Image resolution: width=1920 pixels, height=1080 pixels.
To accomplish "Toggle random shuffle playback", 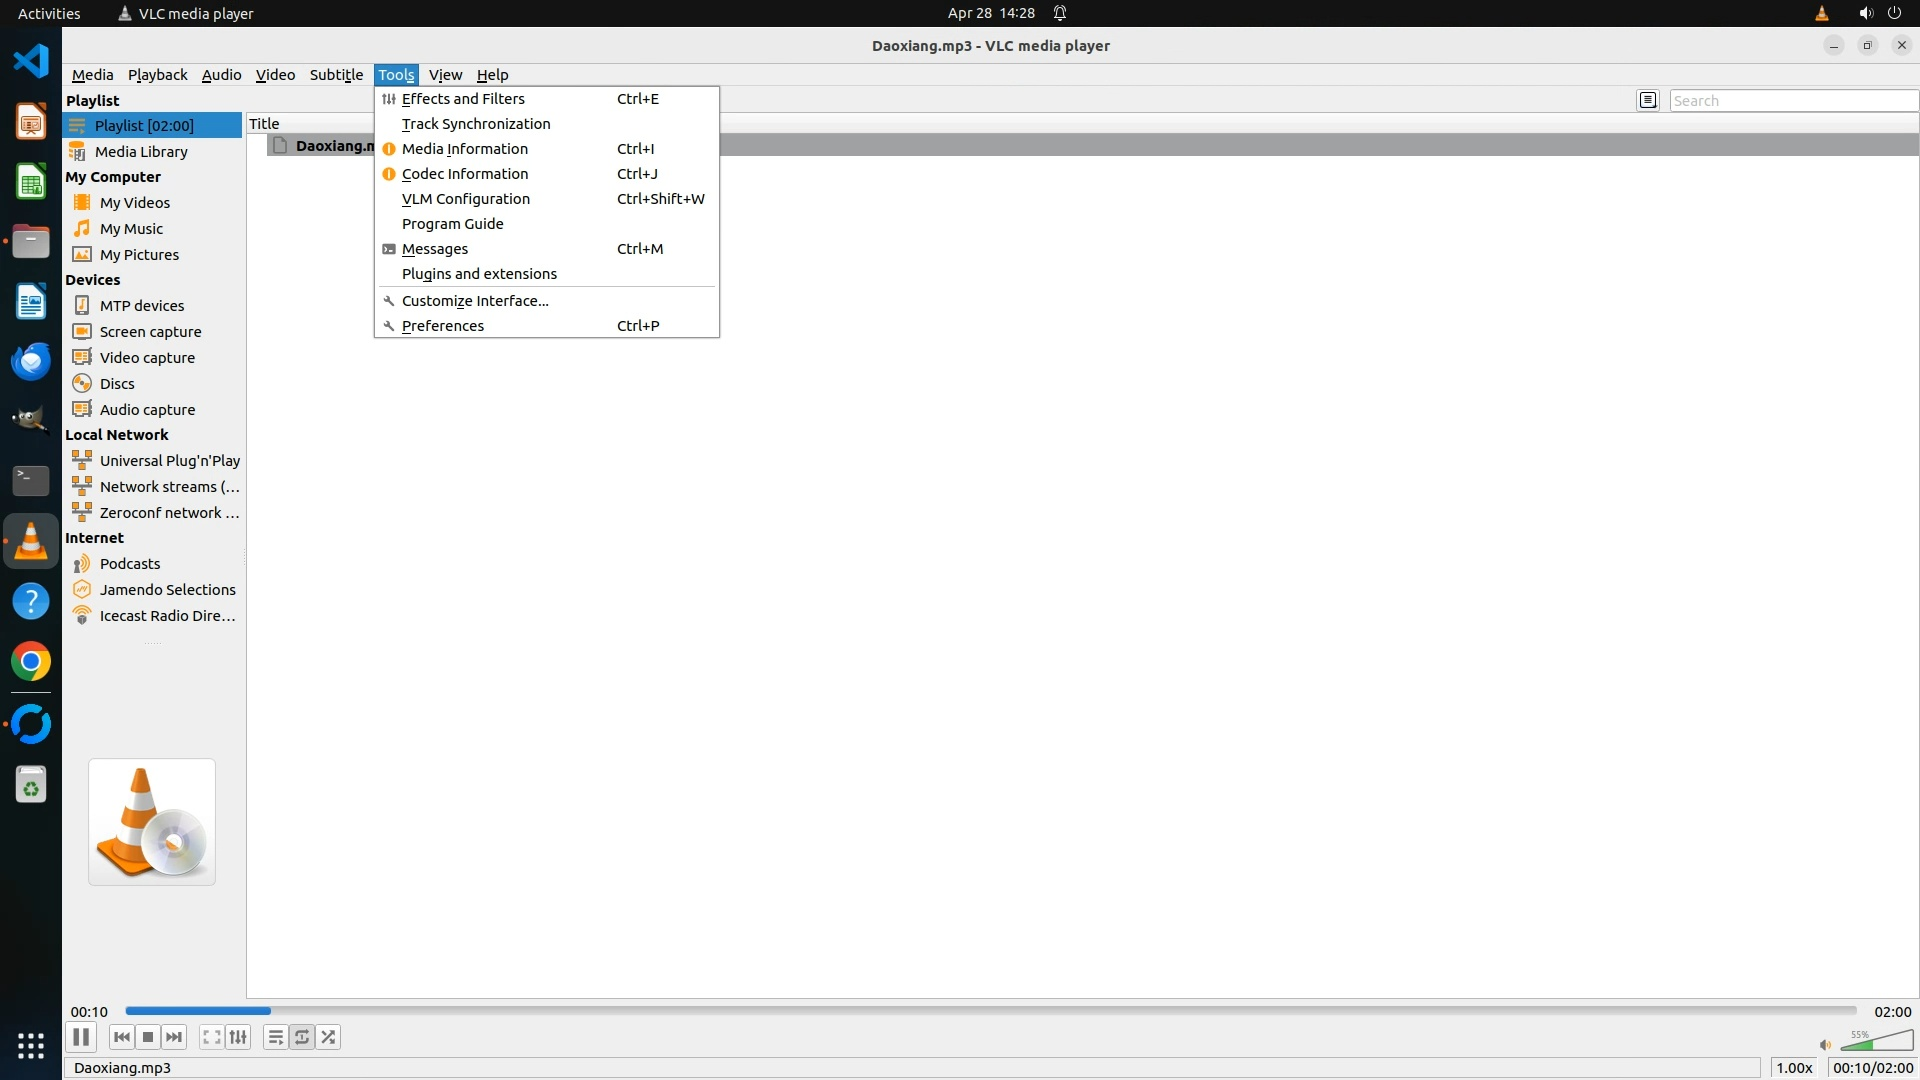I will 329,1037.
